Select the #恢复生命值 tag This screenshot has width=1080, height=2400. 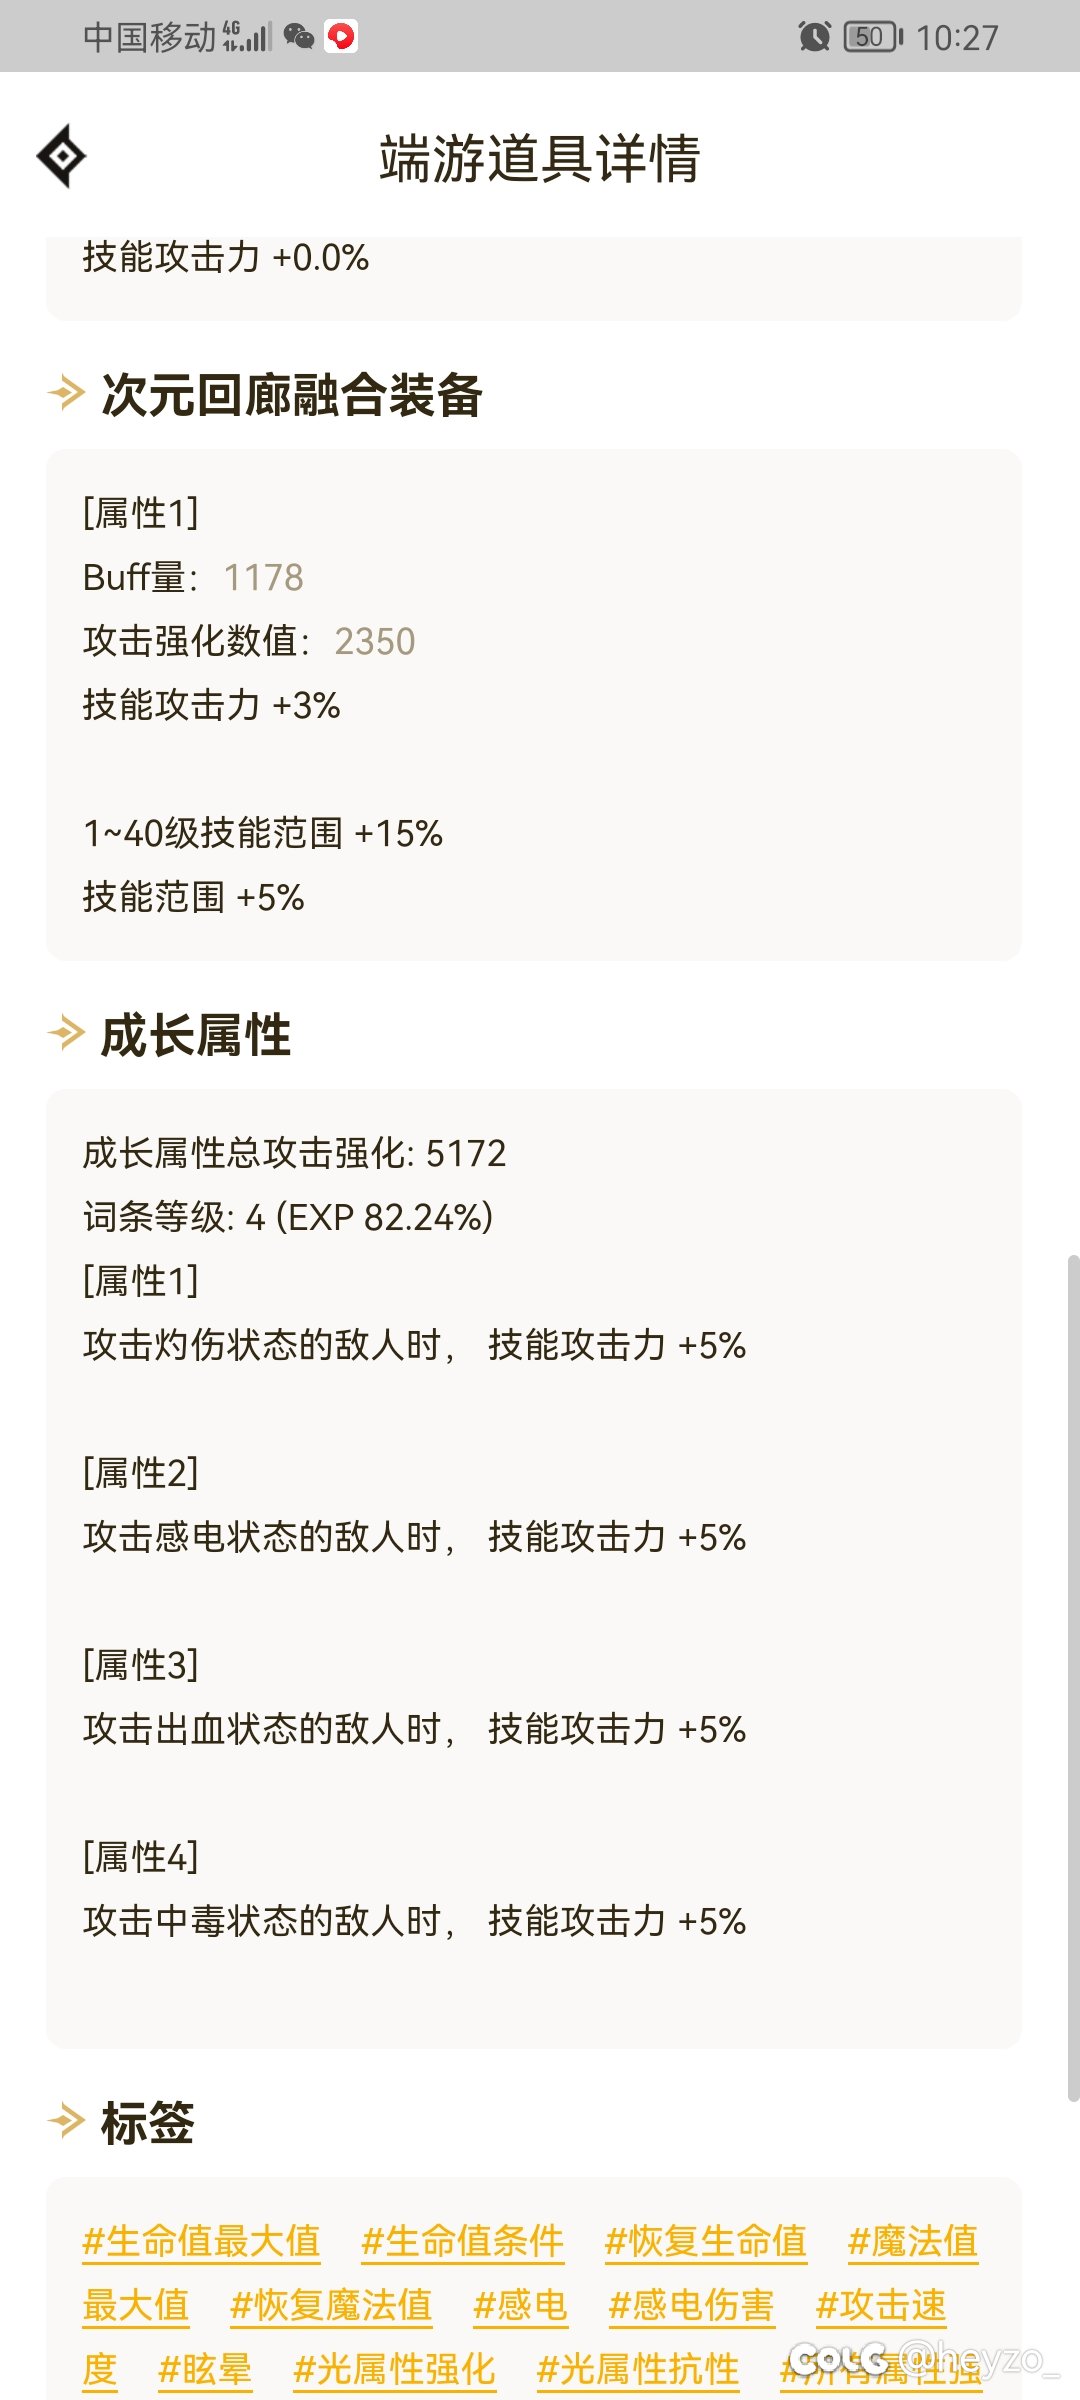(x=706, y=2241)
